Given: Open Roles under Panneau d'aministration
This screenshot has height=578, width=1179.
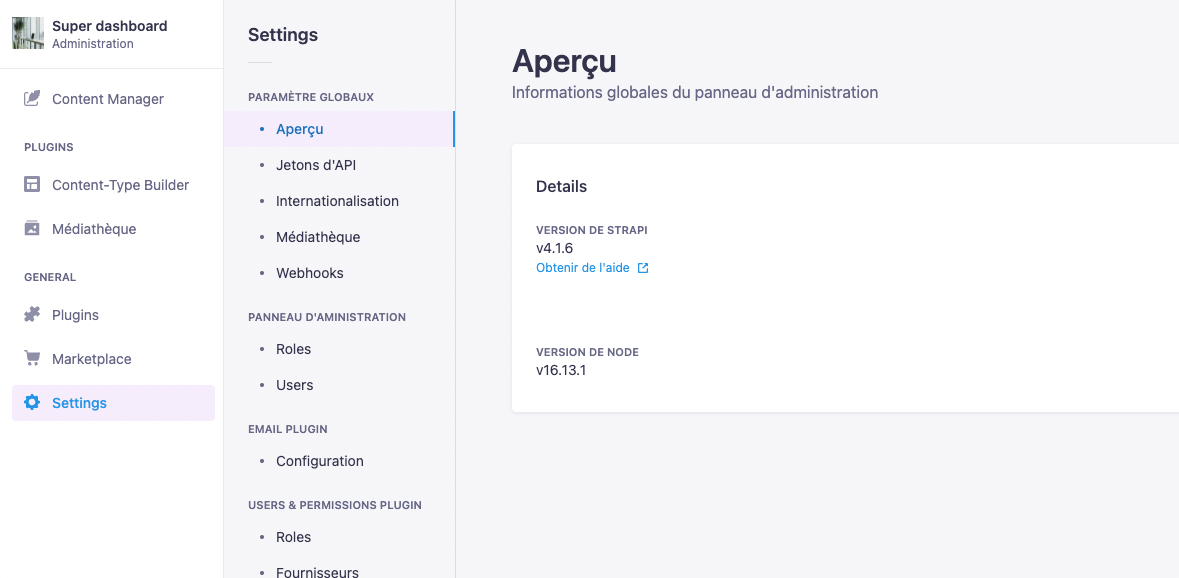Looking at the screenshot, I should (x=293, y=348).
